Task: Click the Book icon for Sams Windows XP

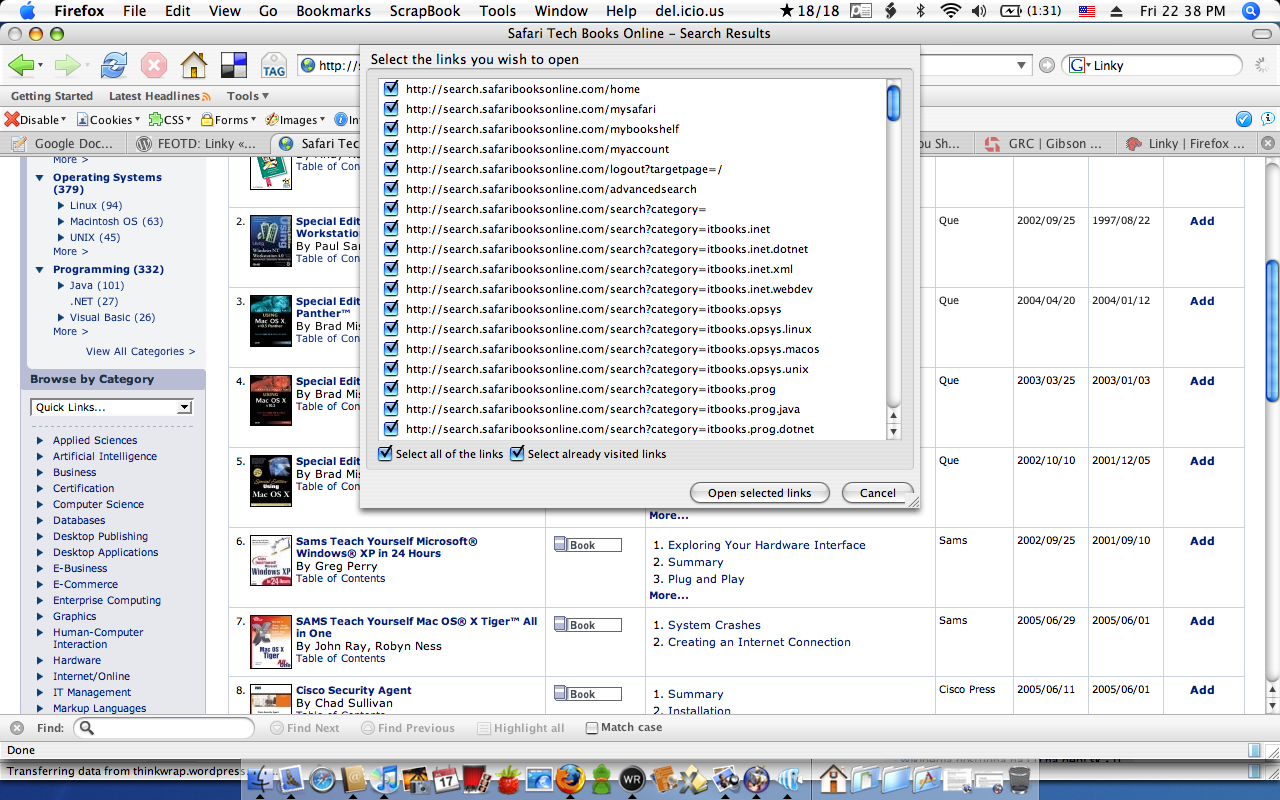Action: click(x=588, y=545)
